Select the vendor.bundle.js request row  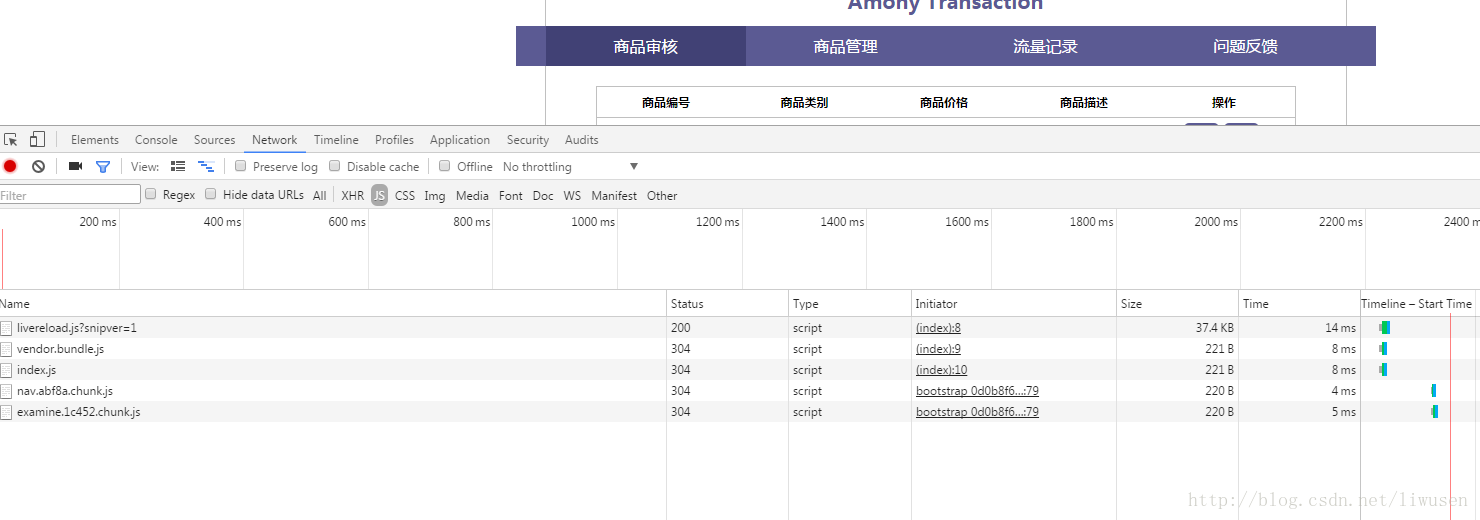740,349
